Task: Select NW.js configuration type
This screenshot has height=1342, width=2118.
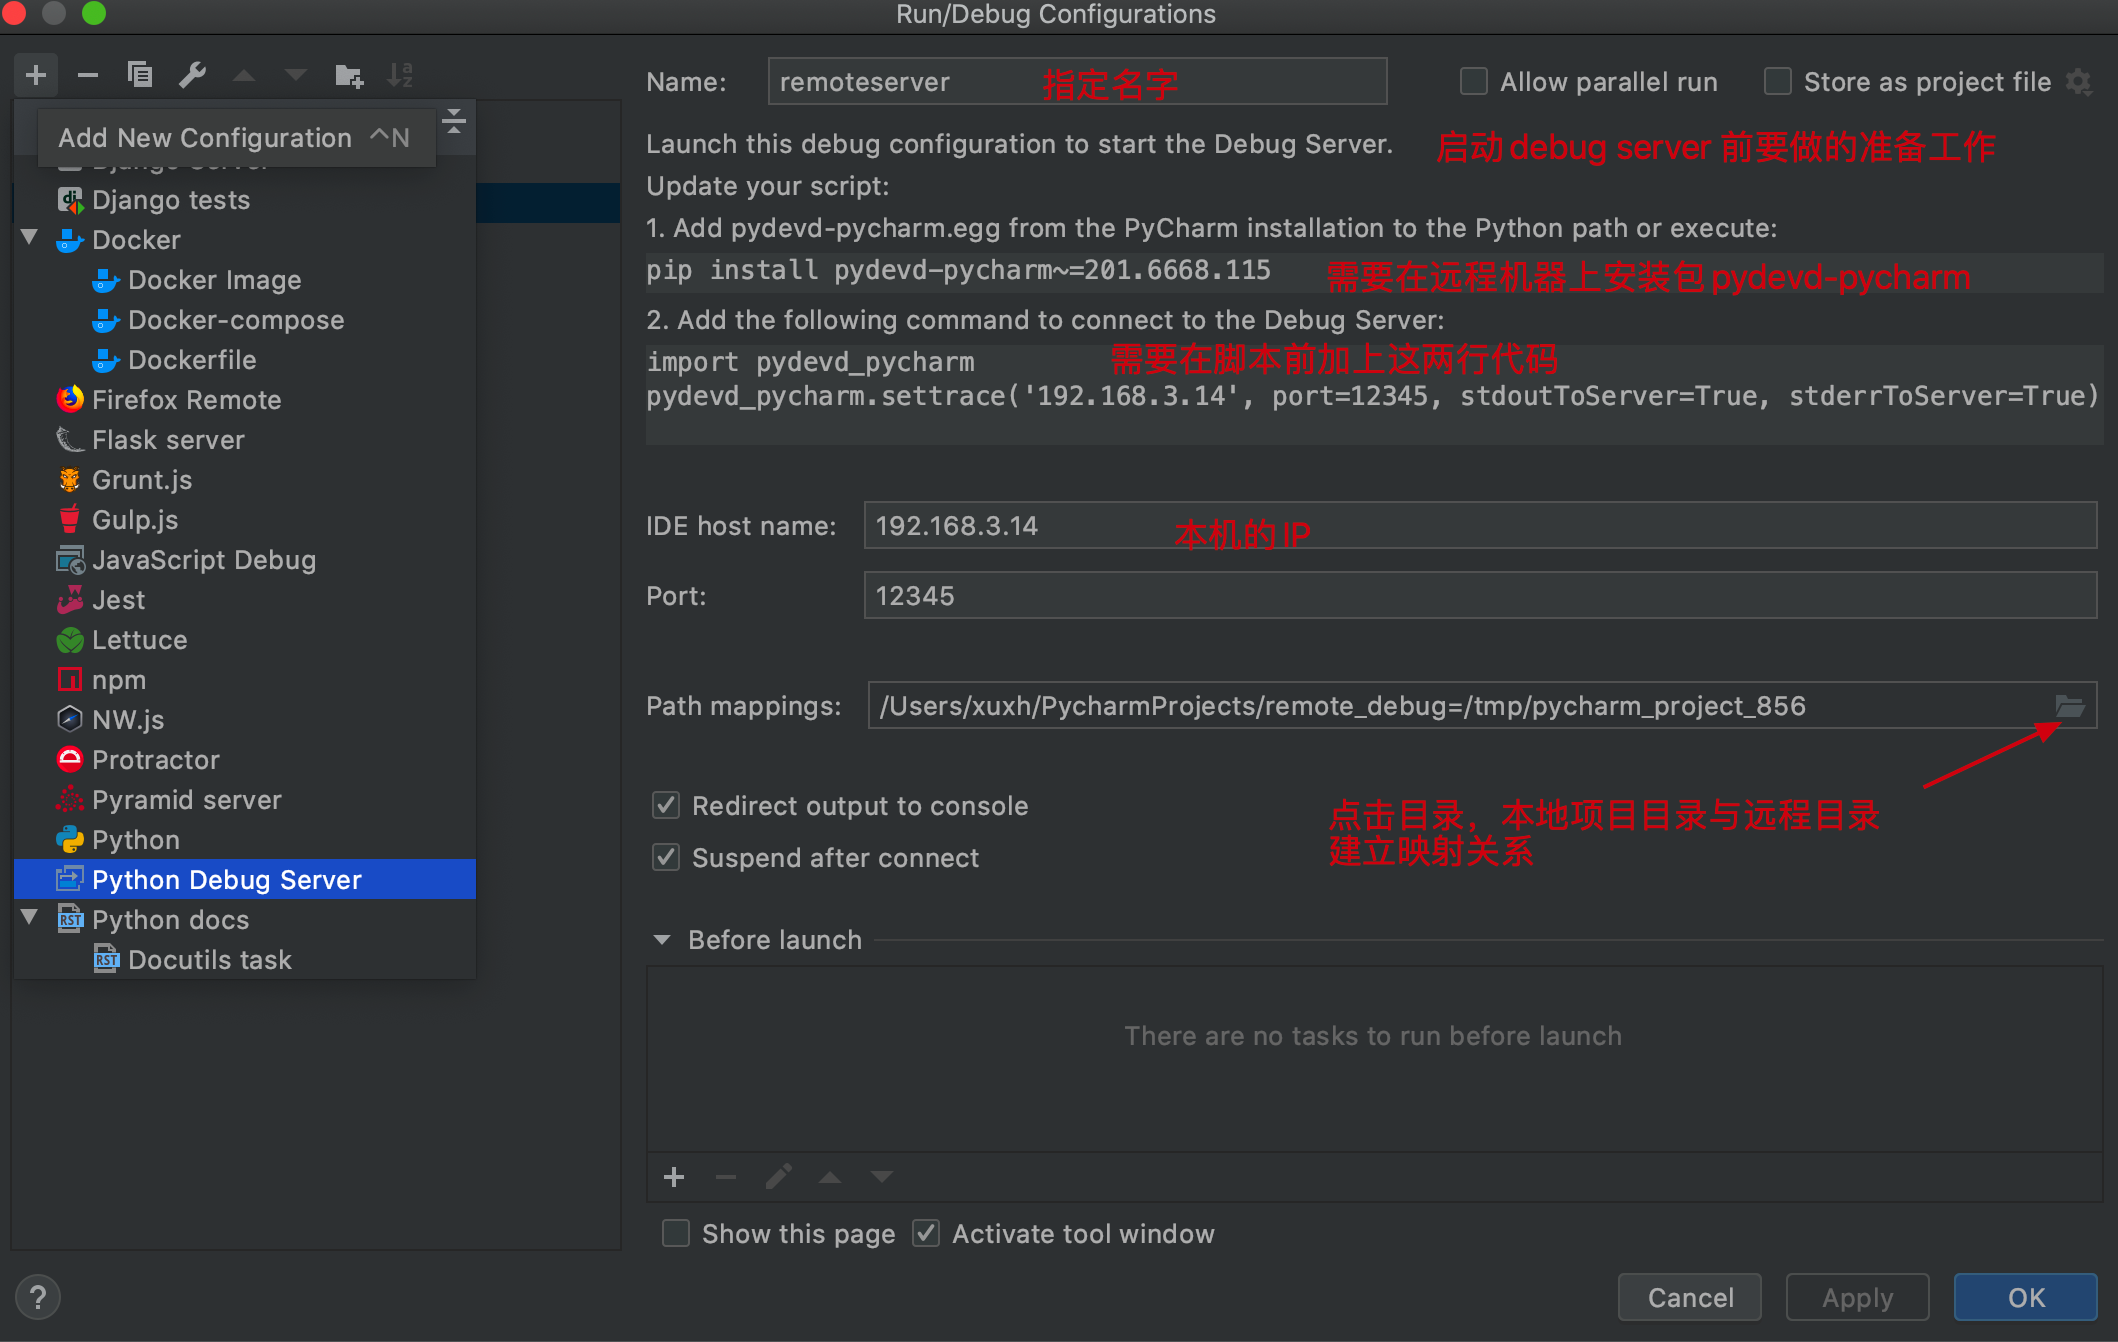Action: tap(245, 720)
